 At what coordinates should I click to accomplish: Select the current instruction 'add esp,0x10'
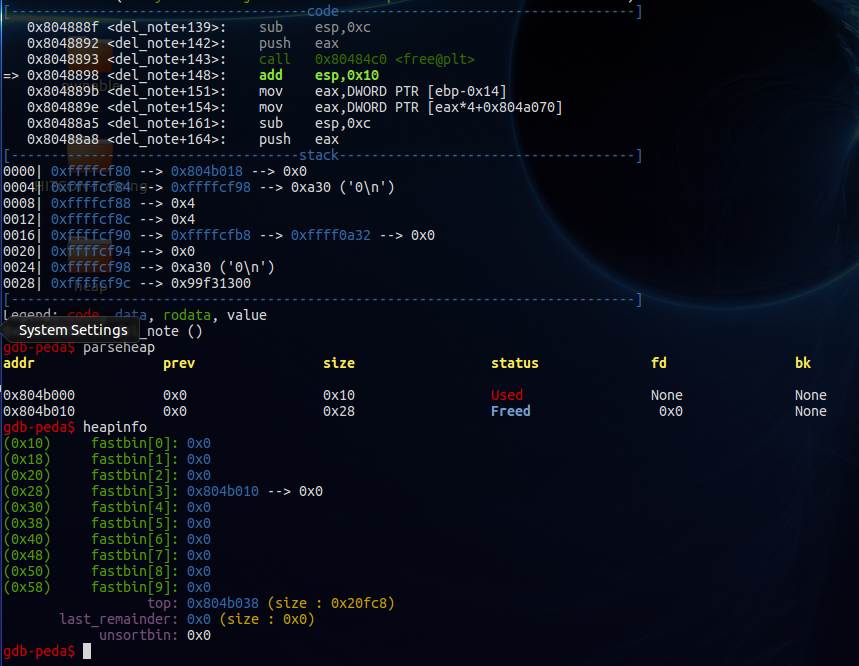pyautogui.click(x=319, y=75)
